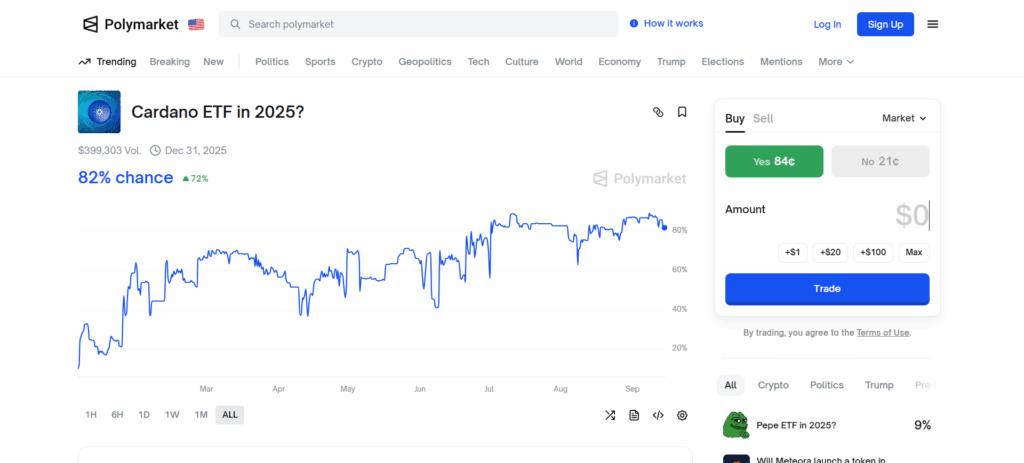Select the Politics related markets tab

click(827, 385)
